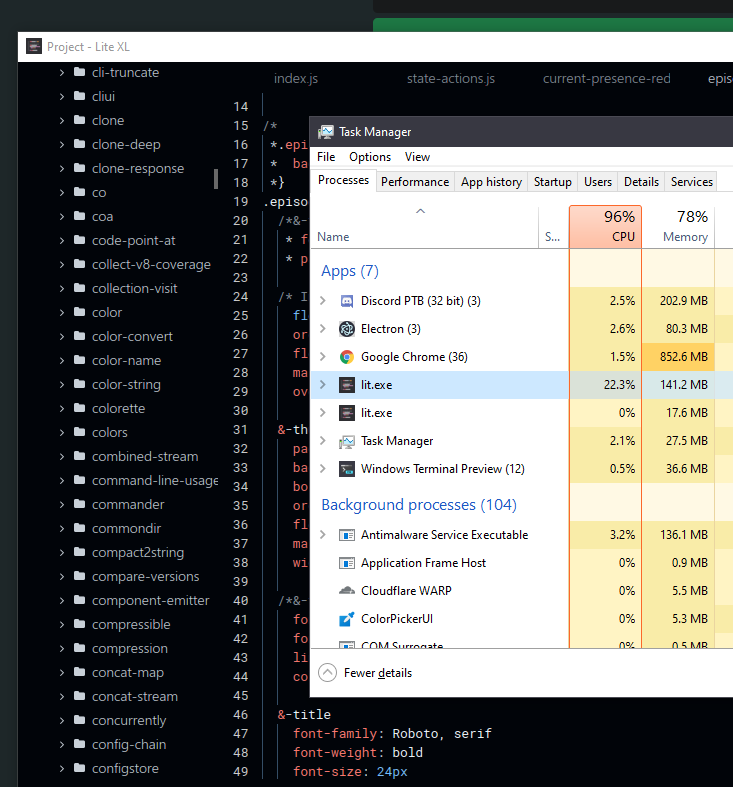
Task: Open the state-actions.js editor tab
Action: pos(451,79)
